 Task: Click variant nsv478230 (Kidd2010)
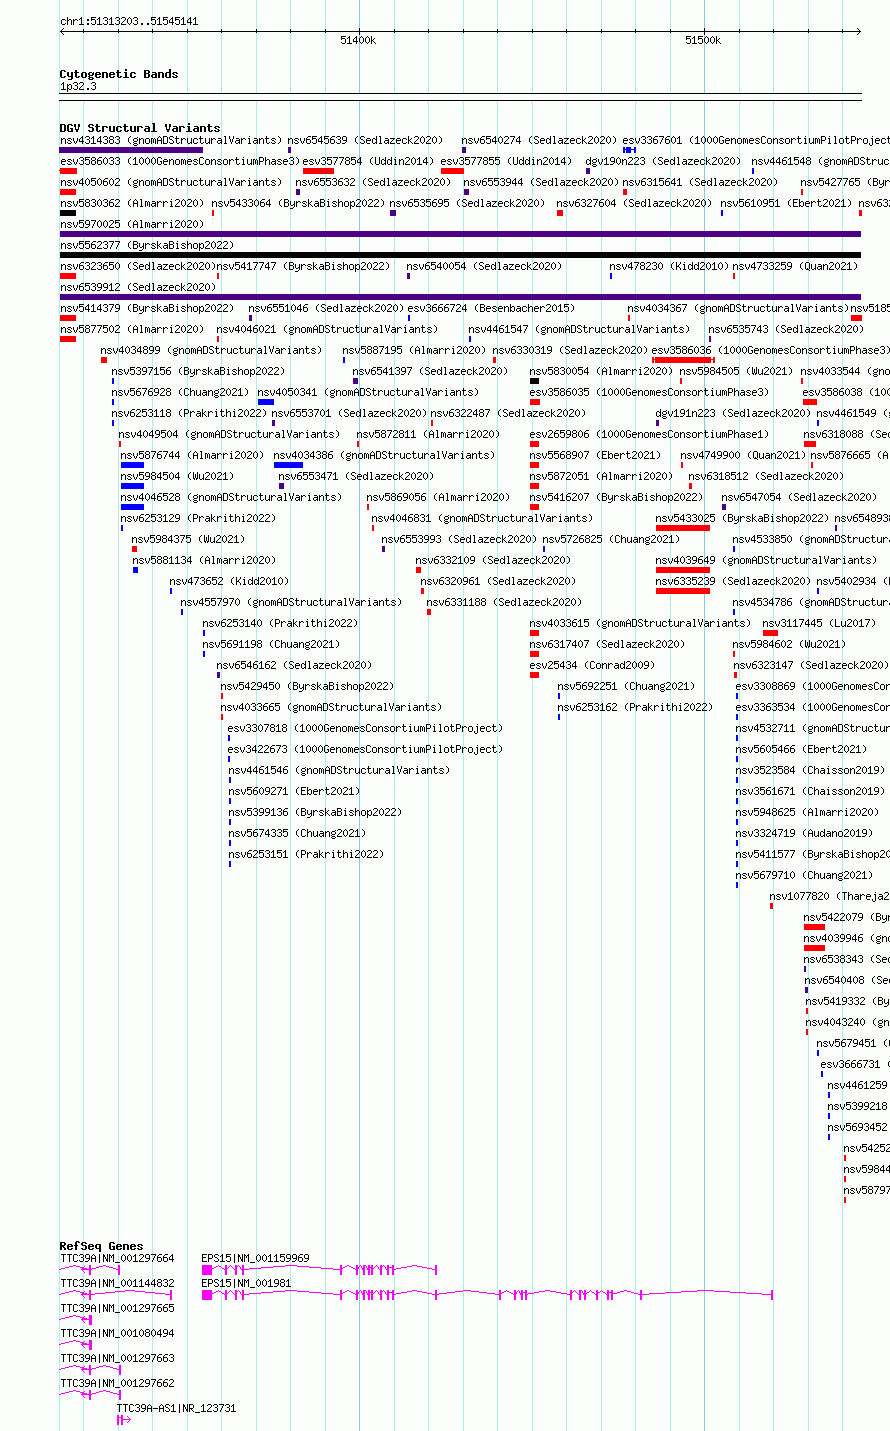pyautogui.click(x=668, y=266)
